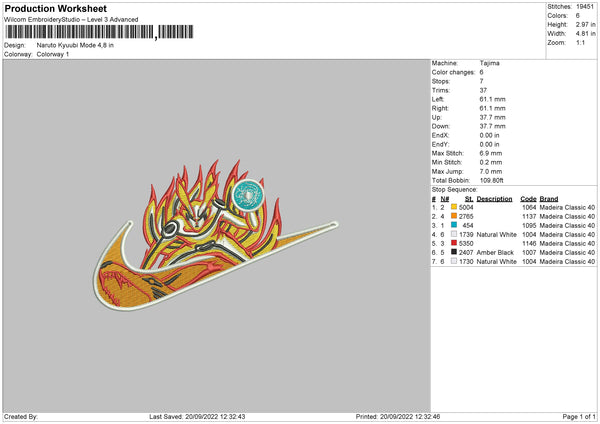Image resolution: width=600 pixels, height=424 pixels.
Task: Click design name 'Naruto Kyuubi Mode 4,8 in'
Action: point(75,45)
